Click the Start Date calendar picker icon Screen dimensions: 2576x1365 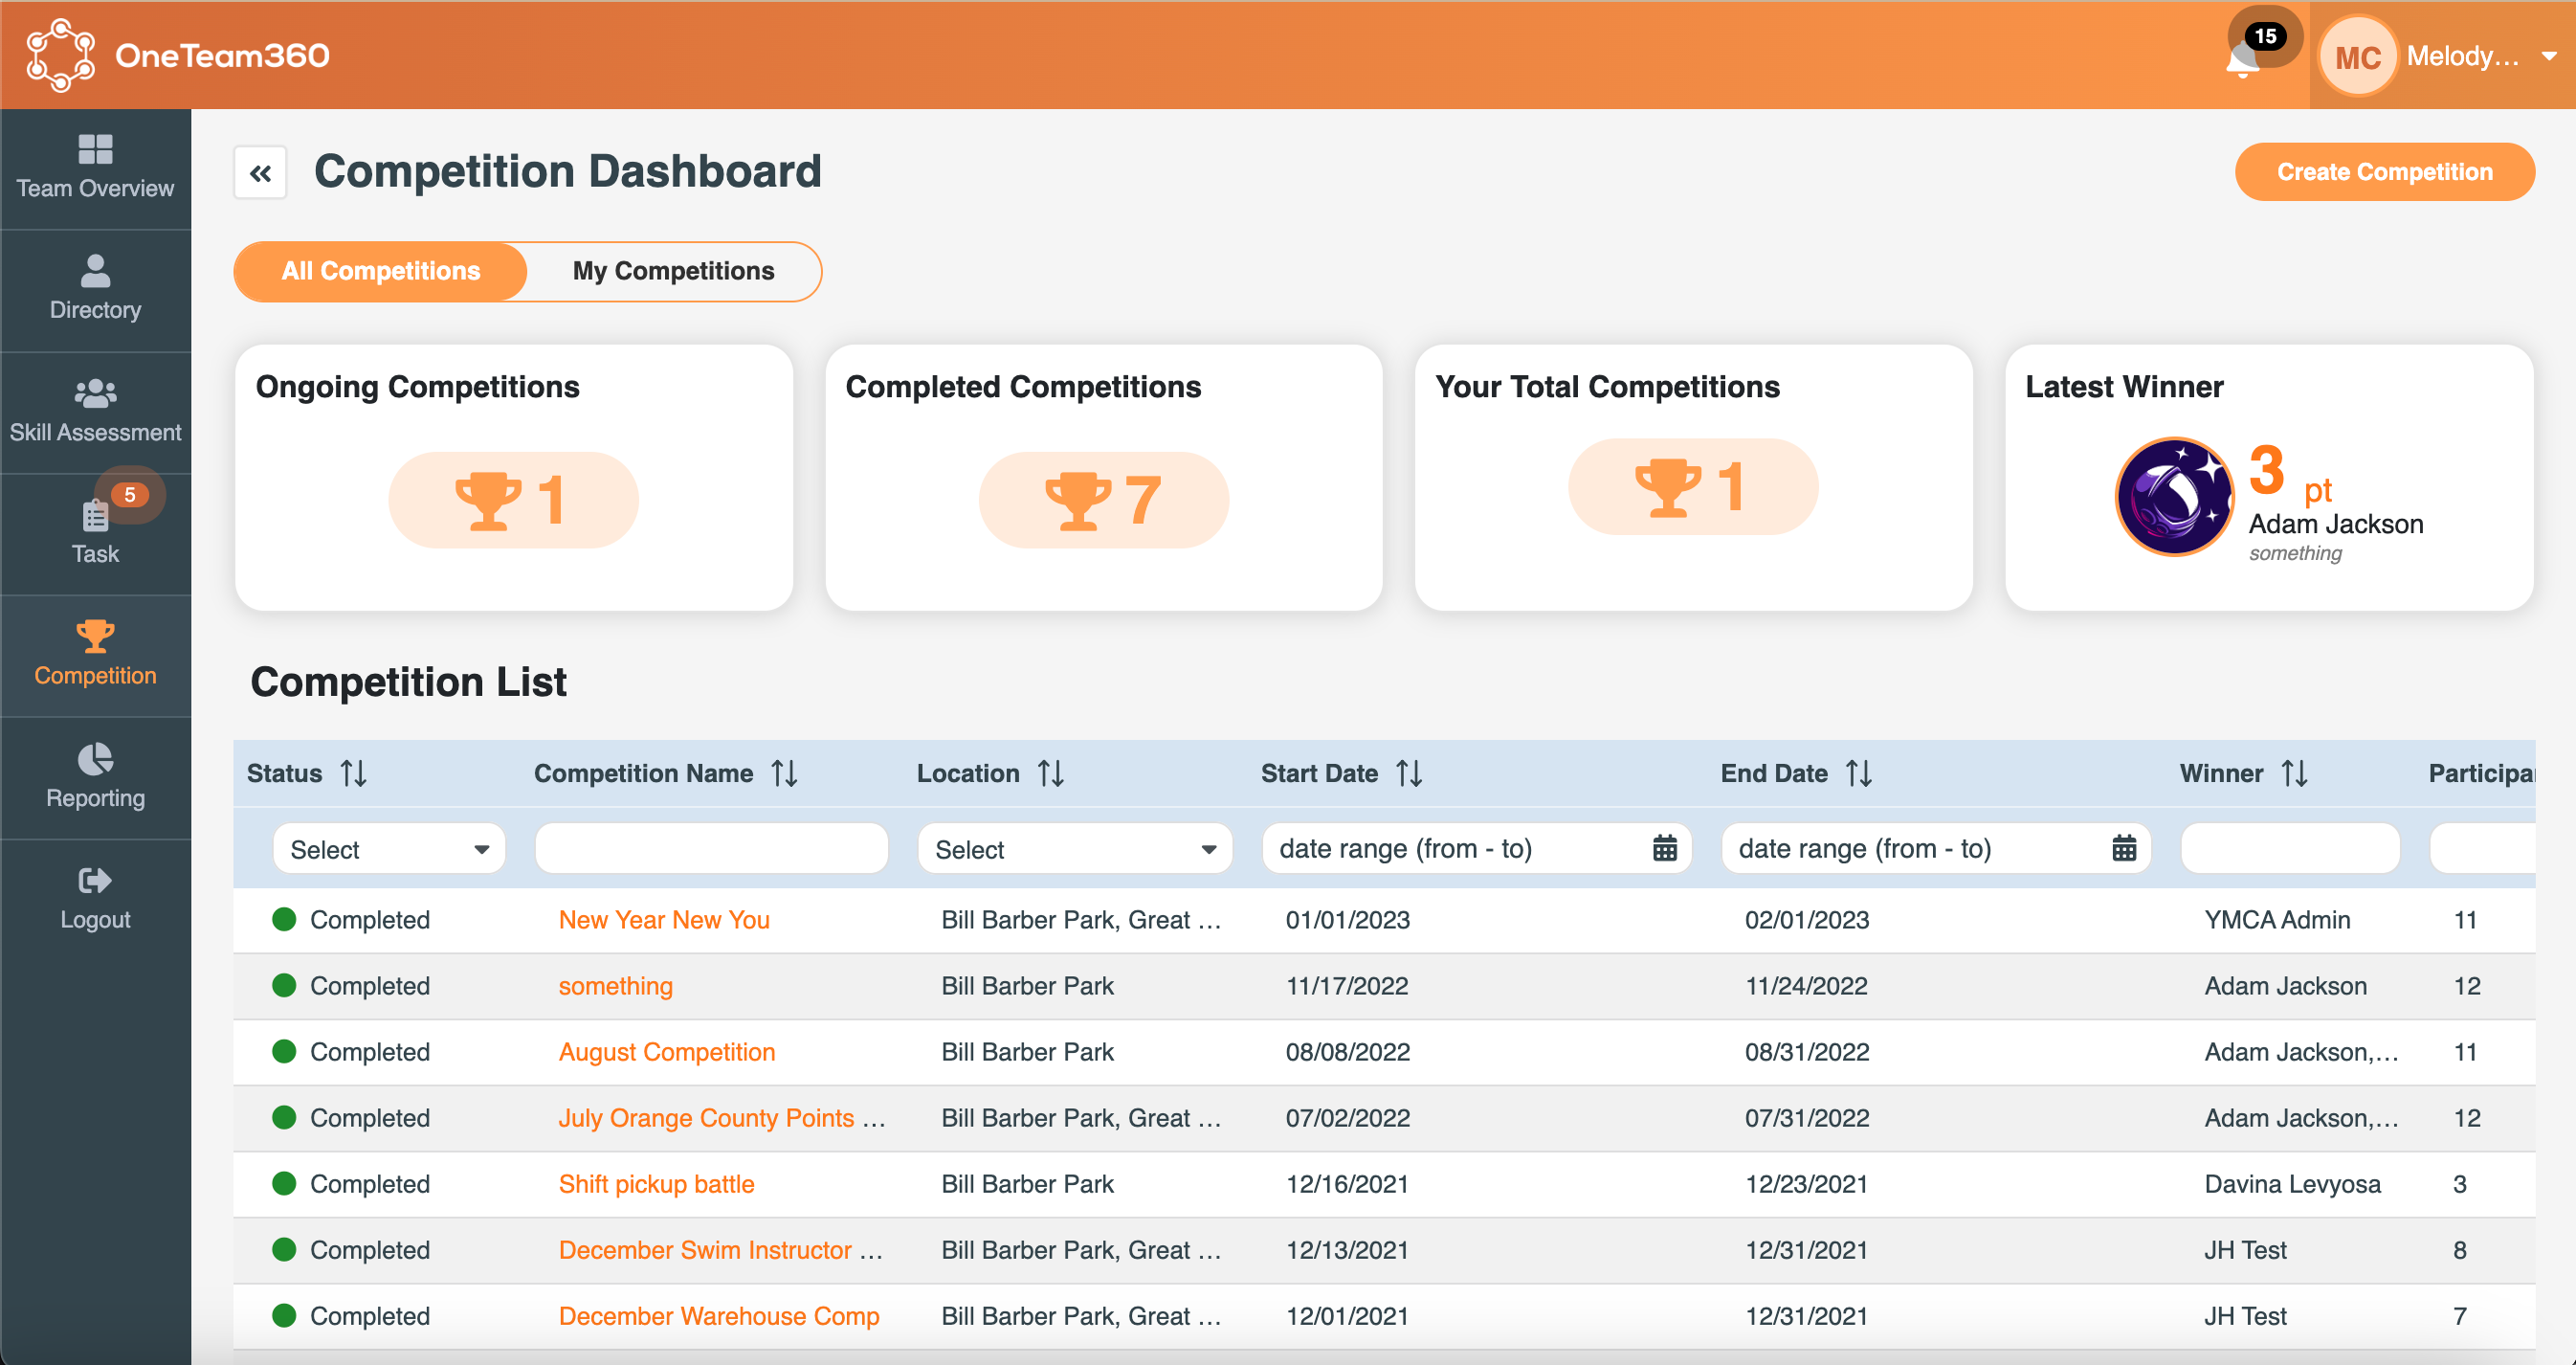[x=1663, y=848]
